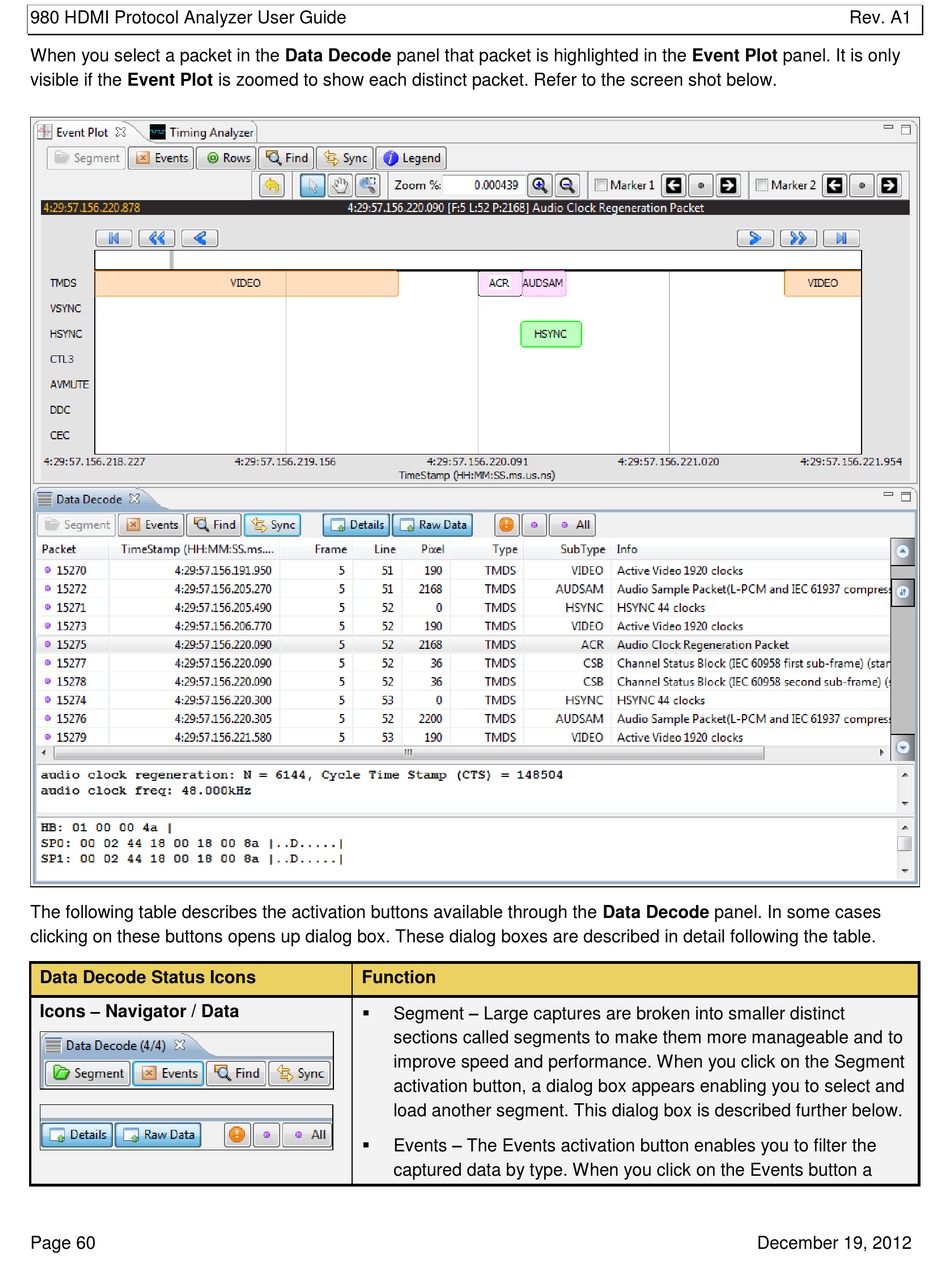Select packet row 15275 Audio Clock Regeneration

coord(463,645)
